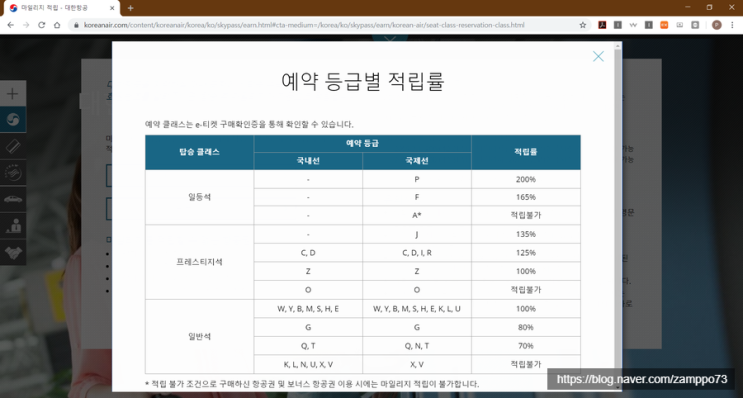Click the 국제선 header cell
This screenshot has width=743, height=398.
pos(417,161)
